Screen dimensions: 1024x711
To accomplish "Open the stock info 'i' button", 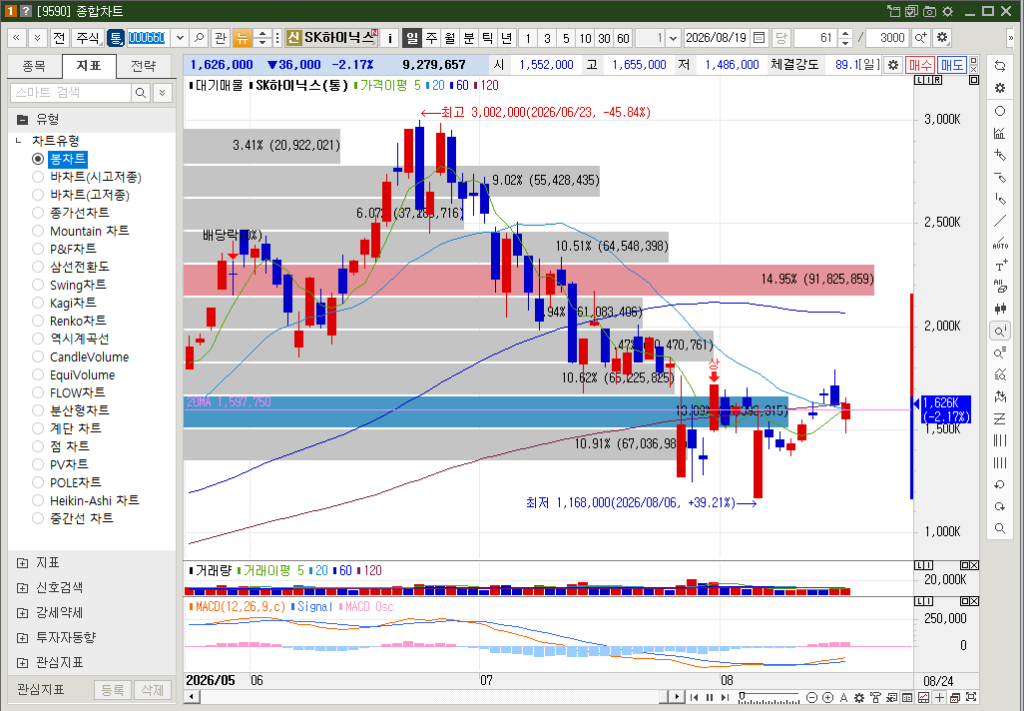I will [x=389, y=38].
